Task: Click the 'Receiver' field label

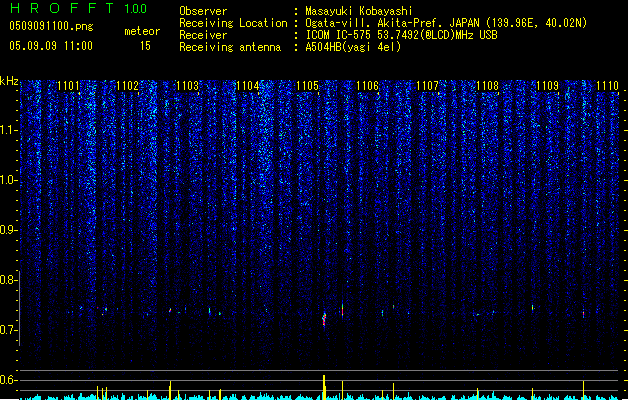Action: pyautogui.click(x=203, y=35)
